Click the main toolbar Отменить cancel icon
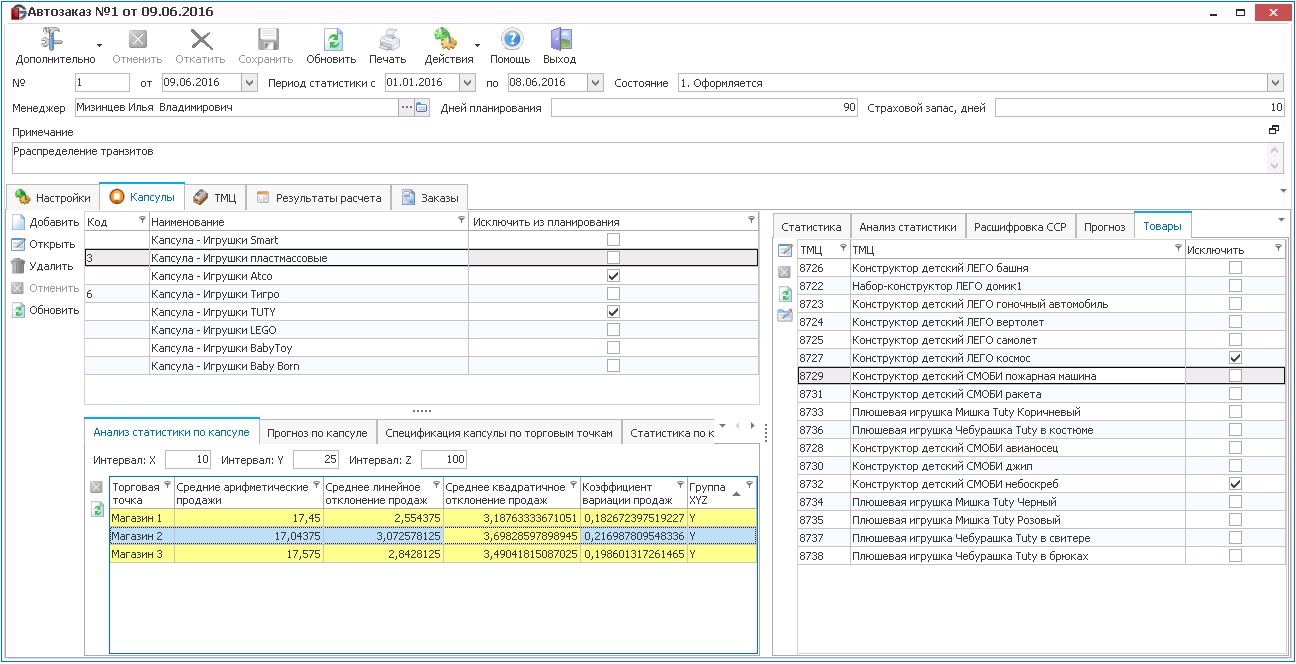 138,39
